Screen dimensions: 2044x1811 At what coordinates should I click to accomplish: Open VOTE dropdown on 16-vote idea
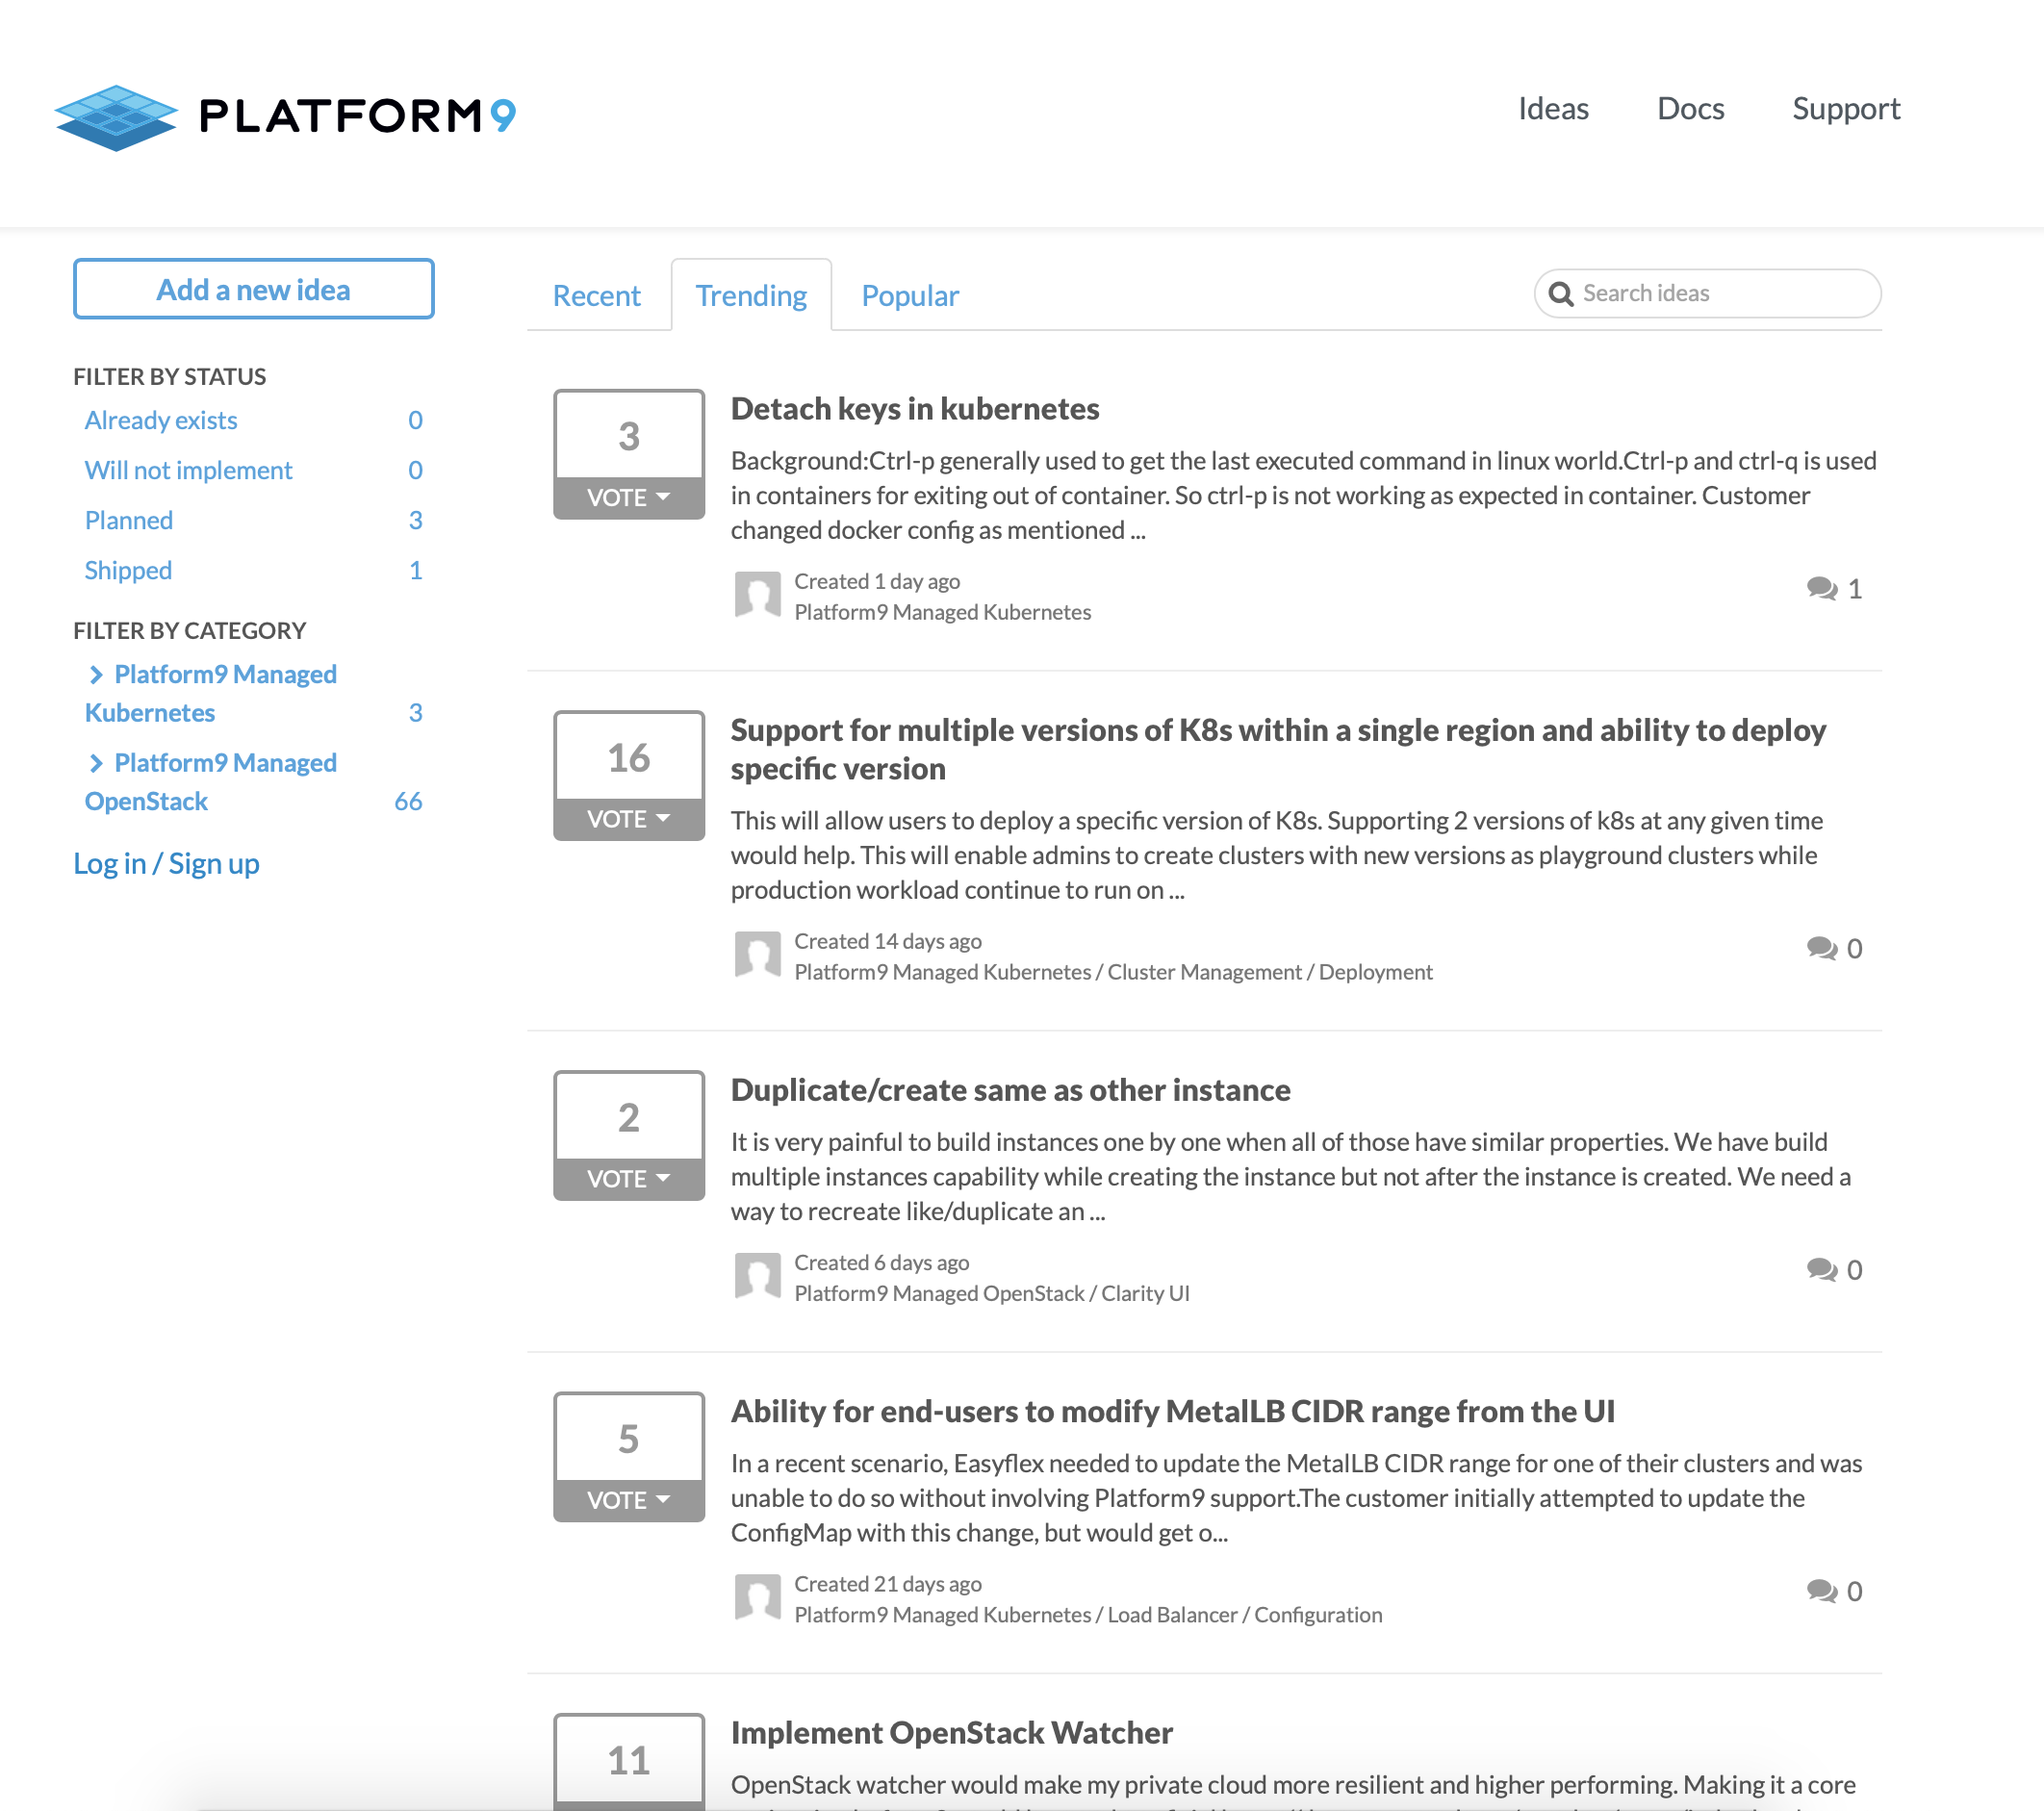[x=628, y=819]
